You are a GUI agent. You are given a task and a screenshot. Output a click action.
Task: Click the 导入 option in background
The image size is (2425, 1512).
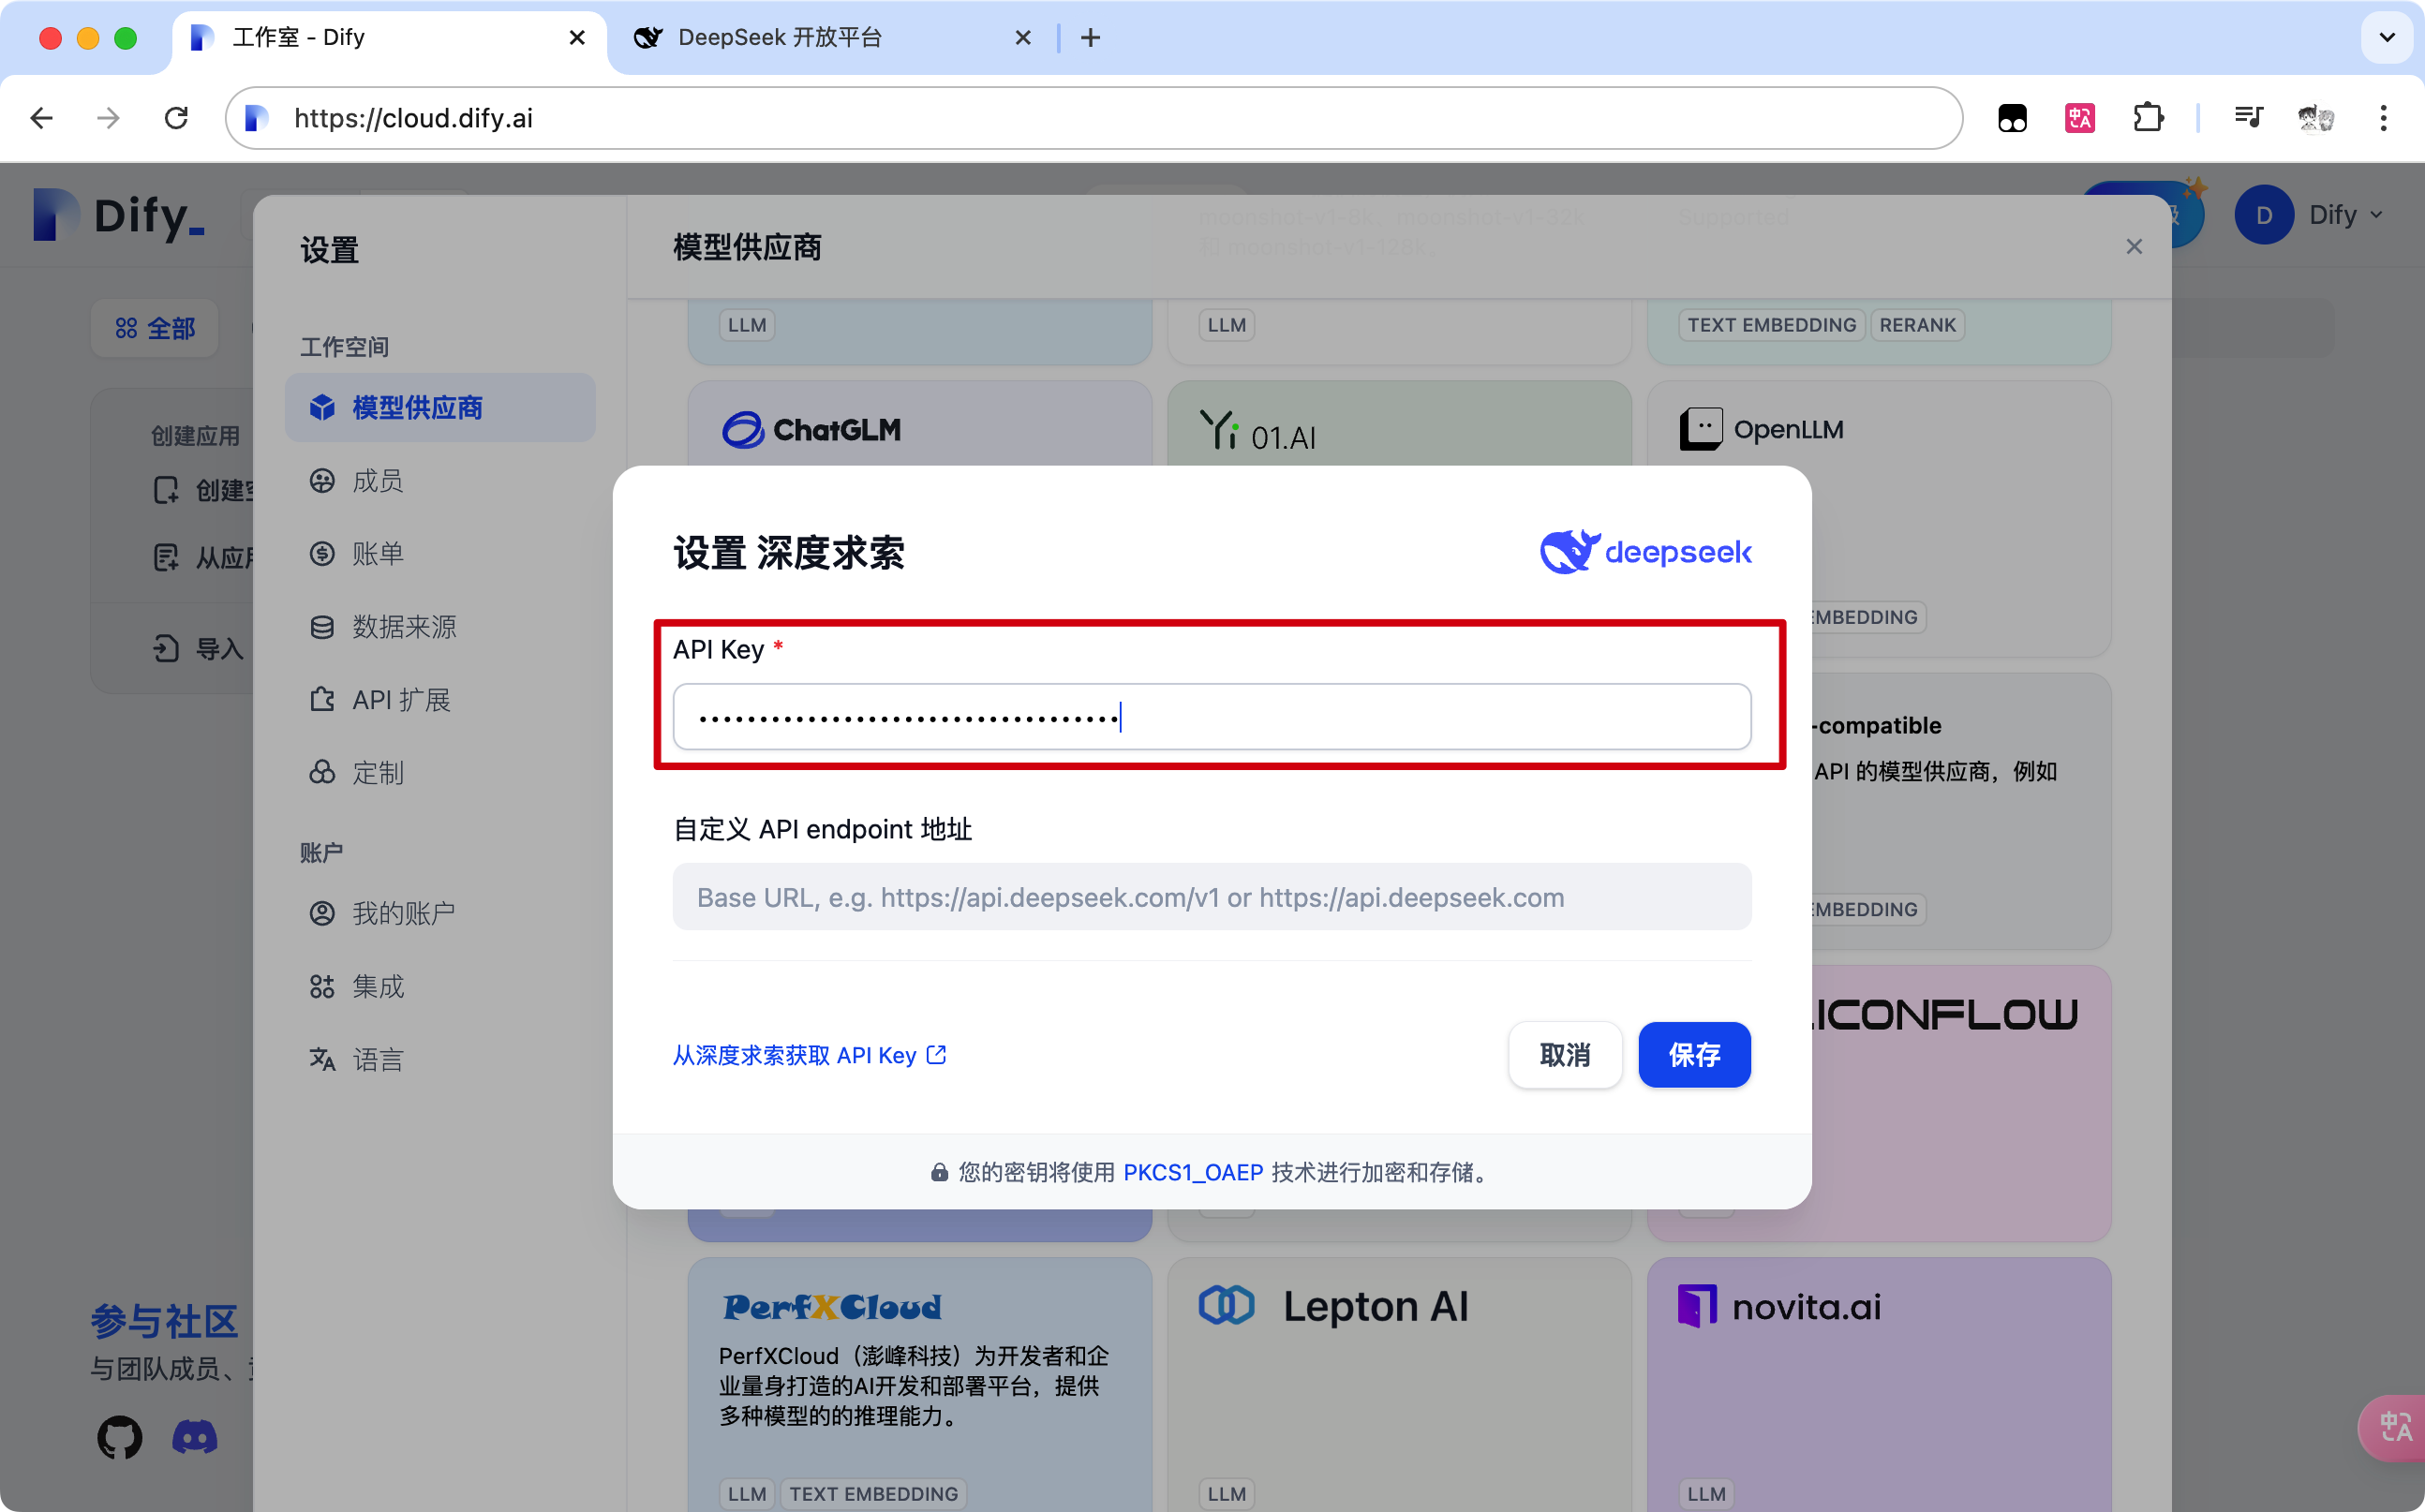tap(198, 649)
